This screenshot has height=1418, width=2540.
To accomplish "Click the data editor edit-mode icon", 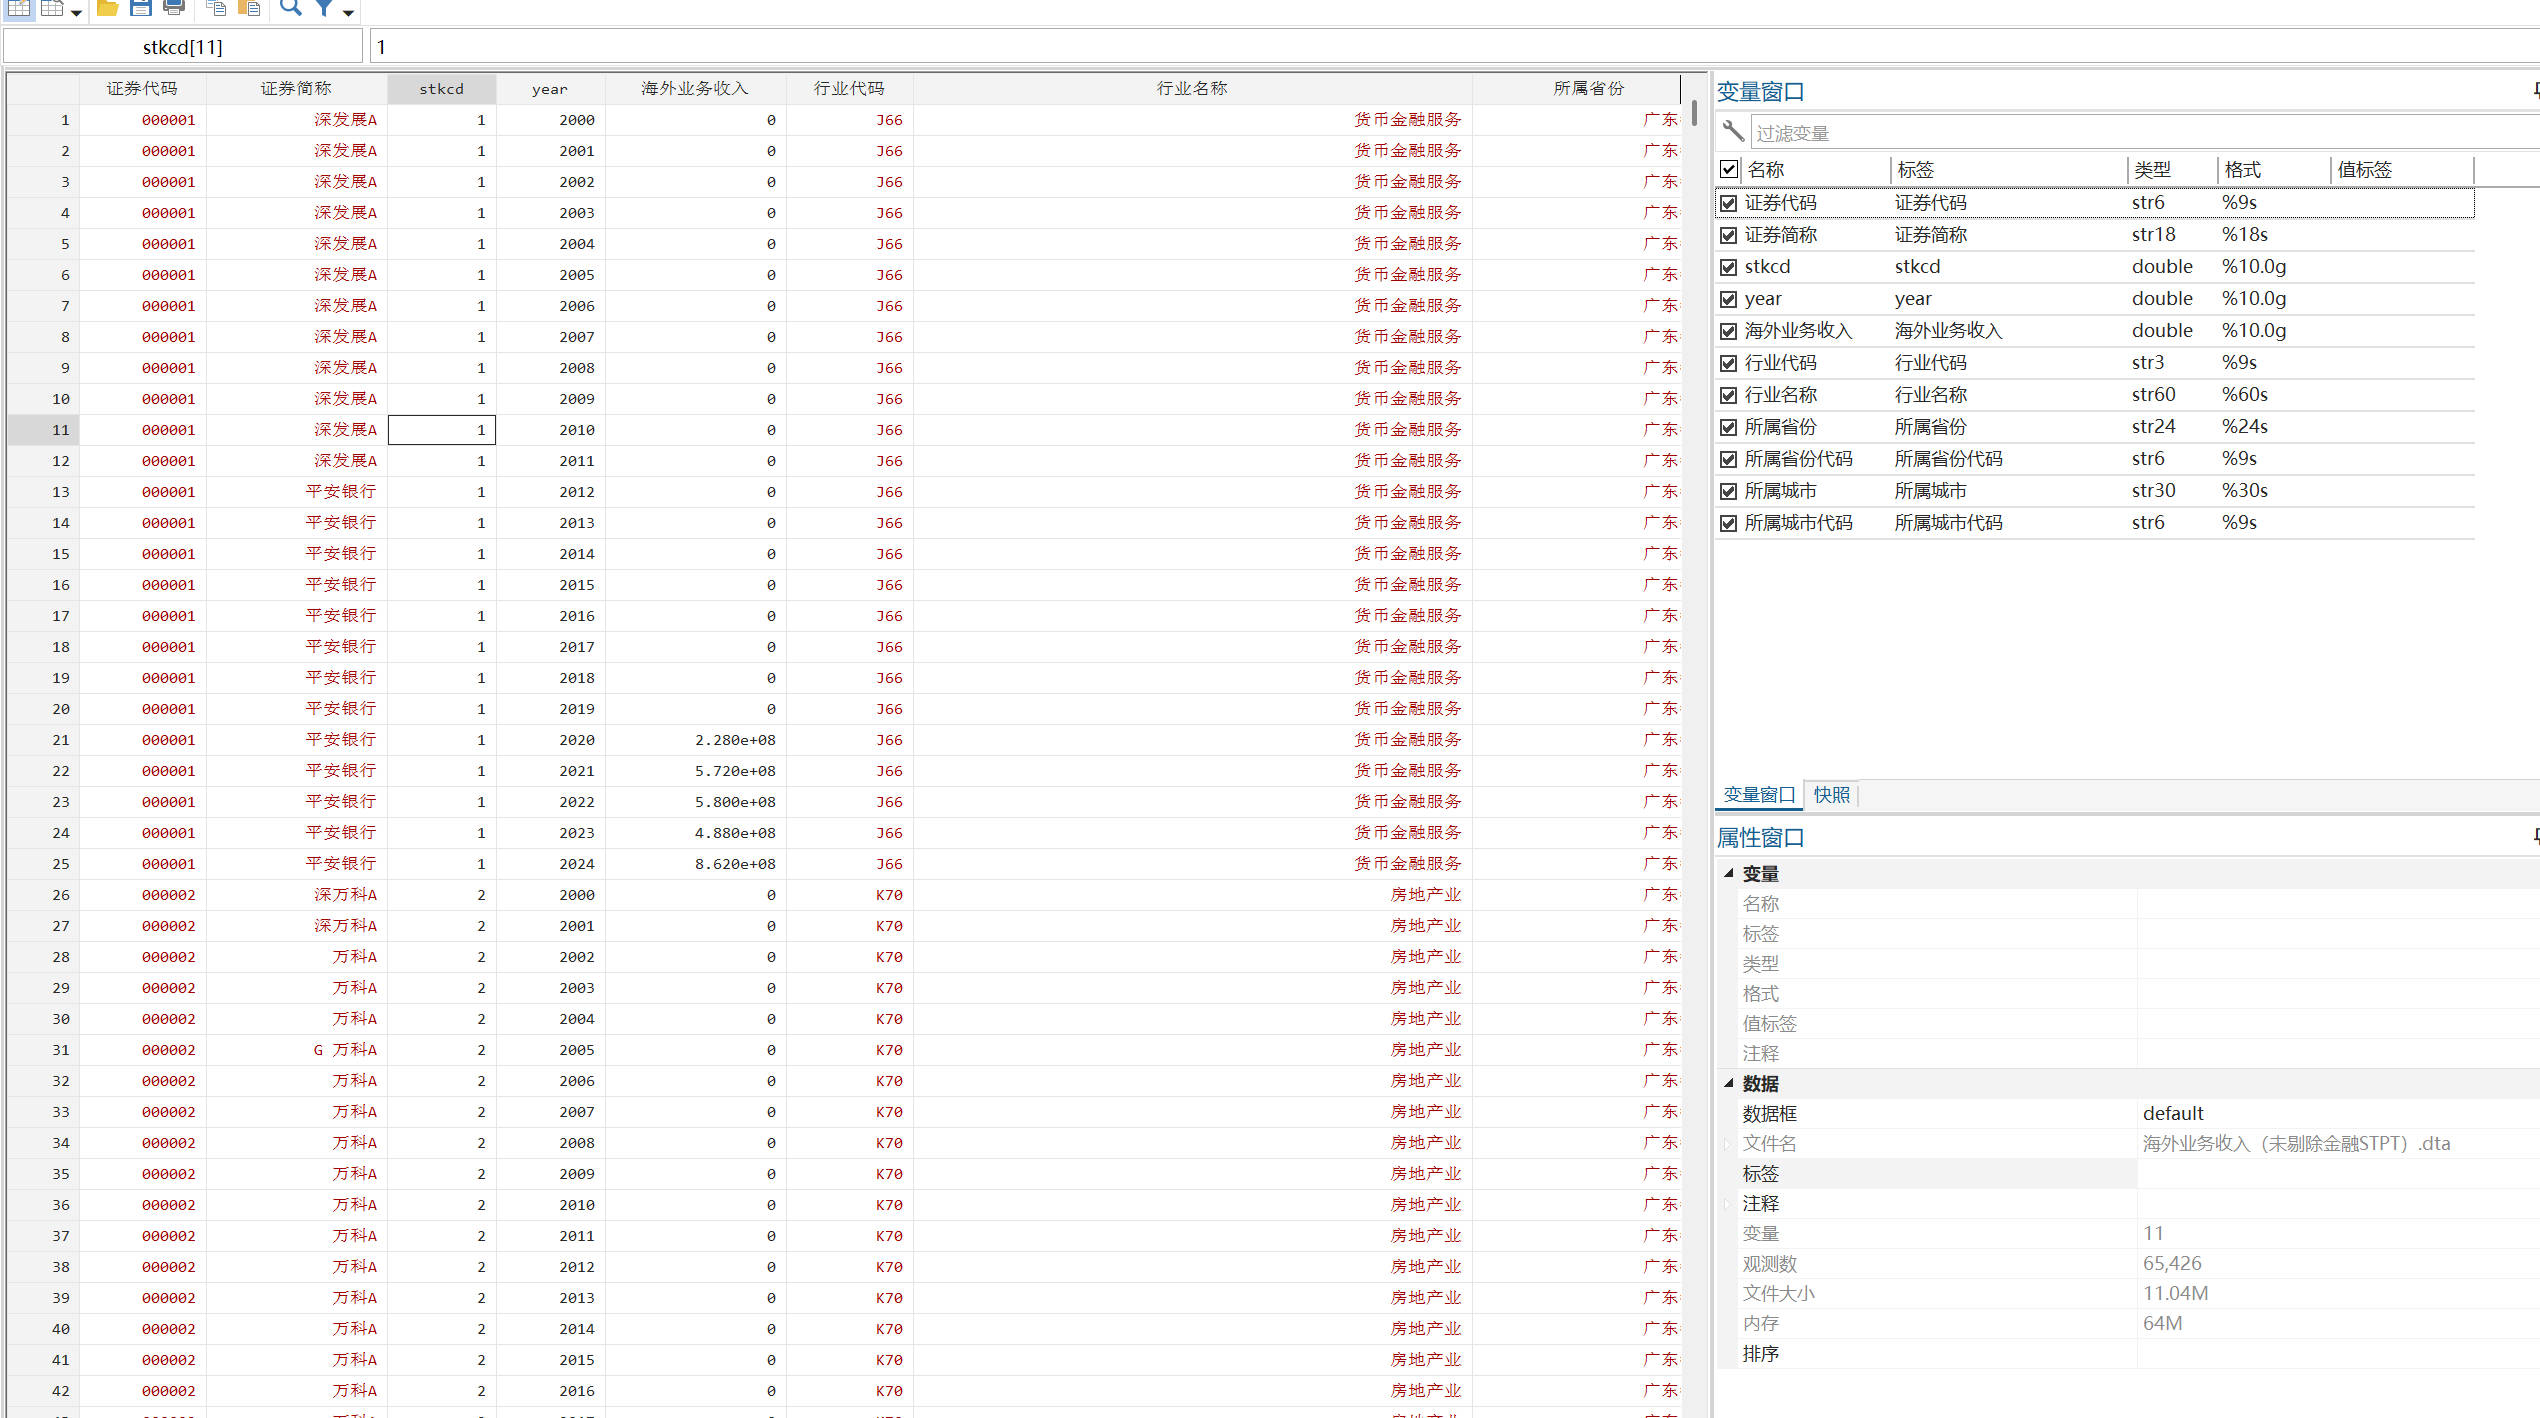I will [x=19, y=9].
